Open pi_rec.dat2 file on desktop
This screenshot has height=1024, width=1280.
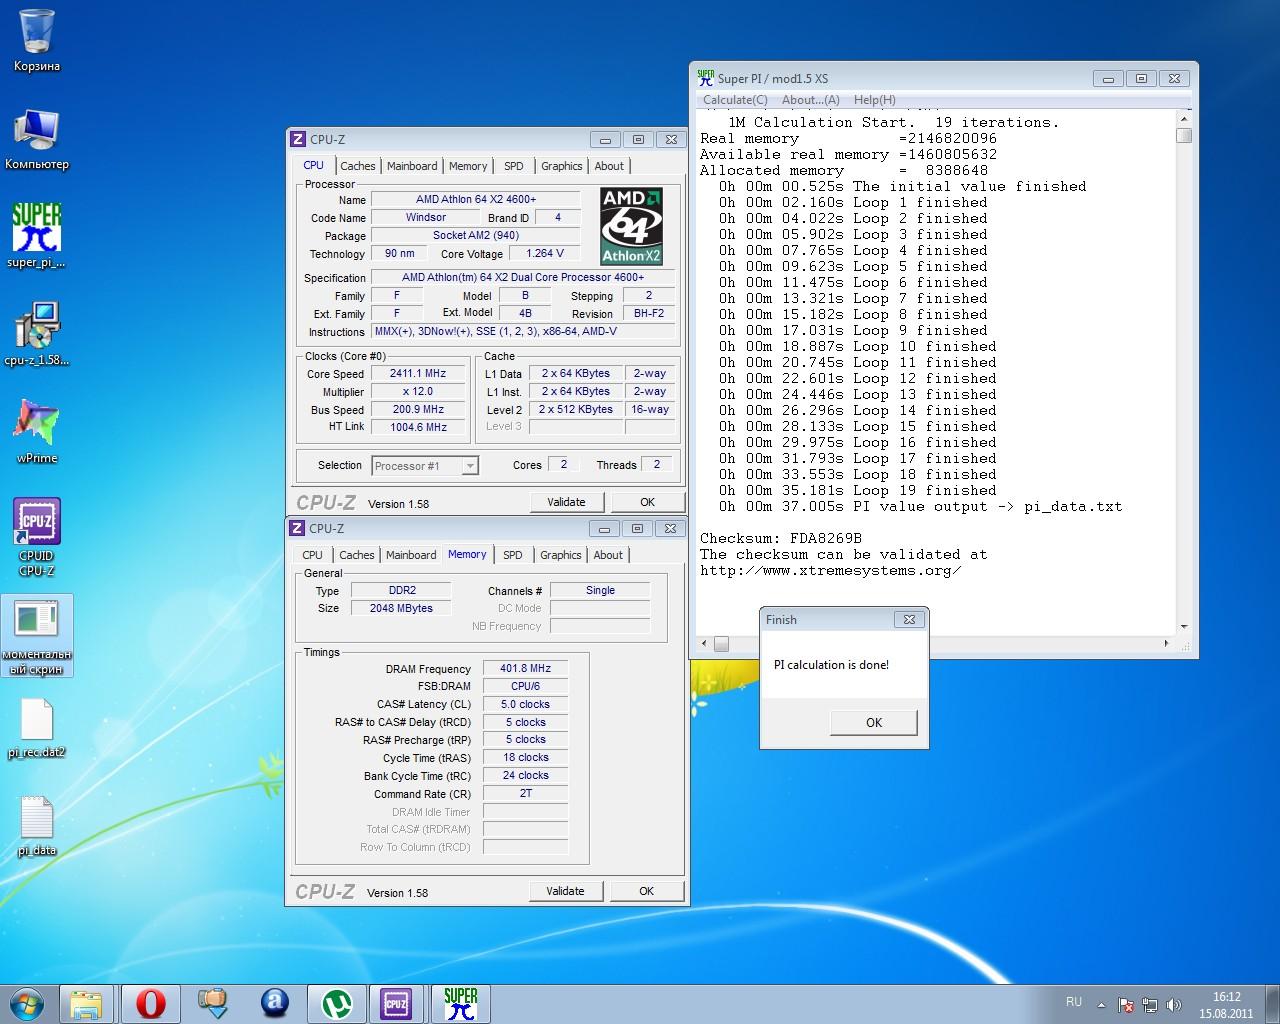(37, 728)
